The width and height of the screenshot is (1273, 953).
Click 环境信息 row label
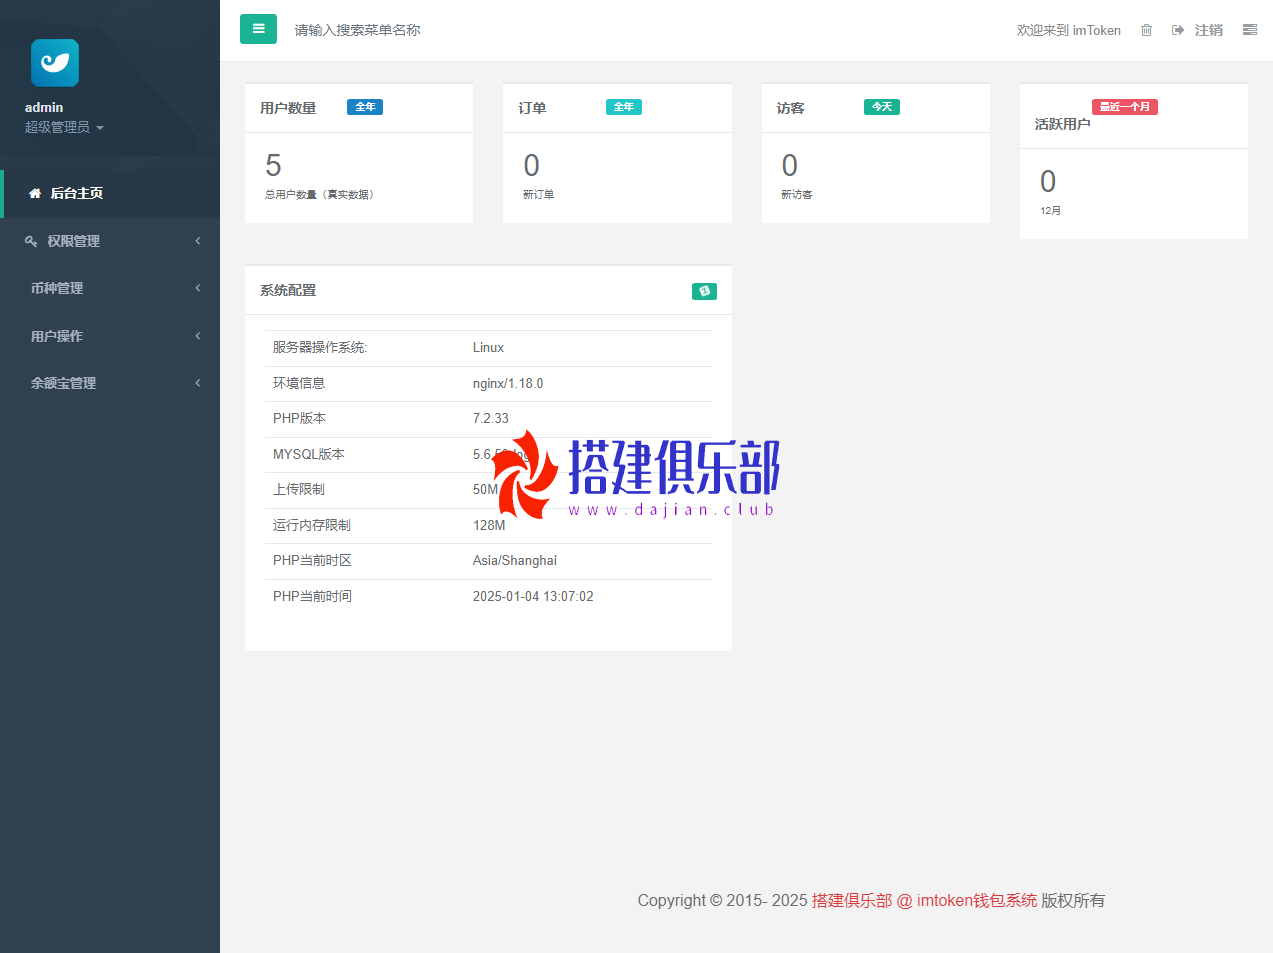(299, 383)
